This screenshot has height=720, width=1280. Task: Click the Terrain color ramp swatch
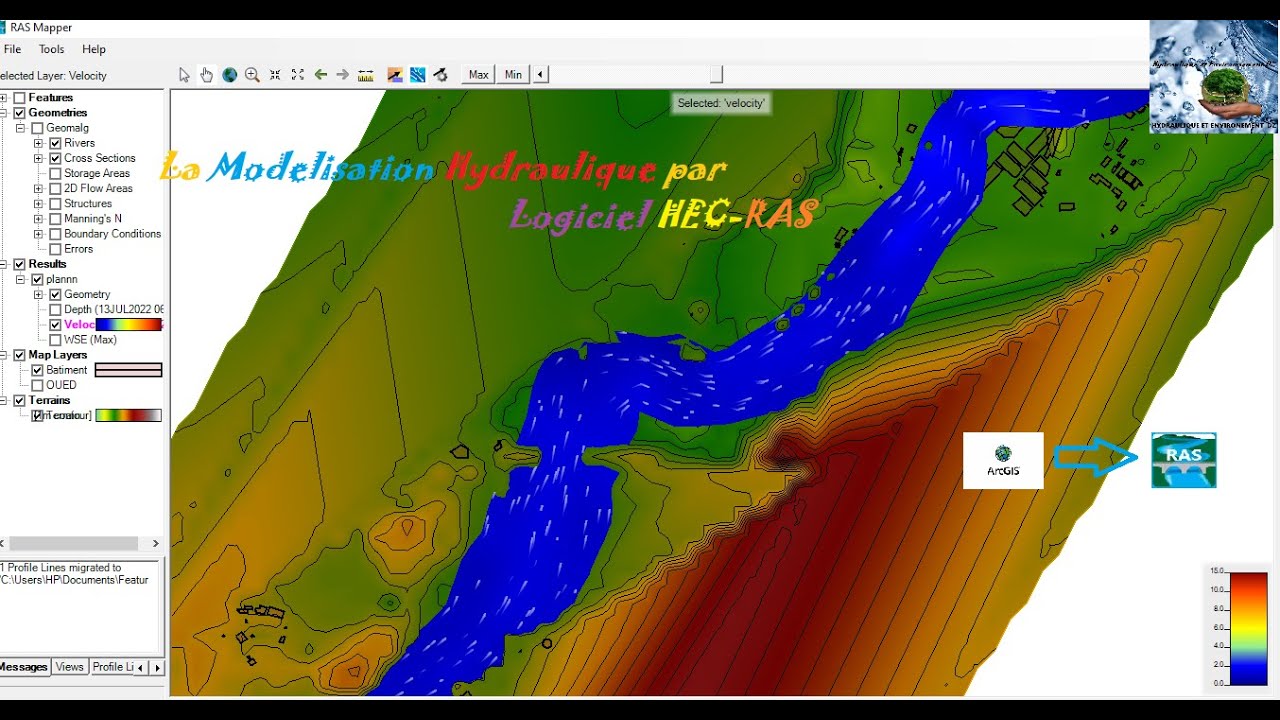pyautogui.click(x=128, y=415)
